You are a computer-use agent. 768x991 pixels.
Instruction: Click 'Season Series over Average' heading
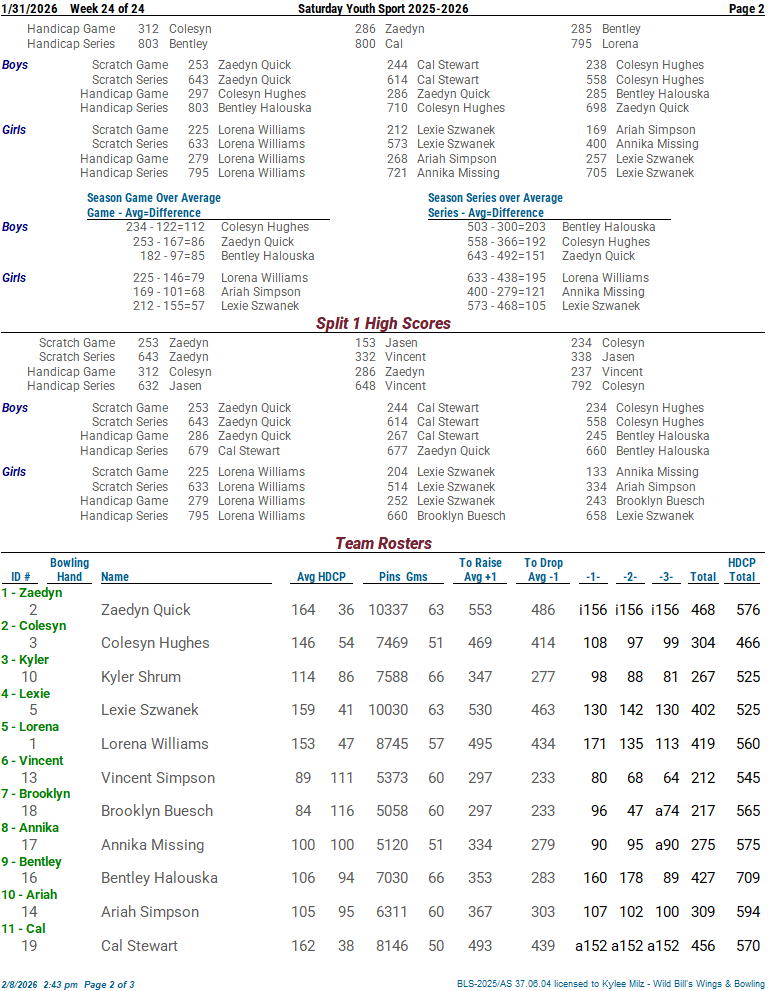point(495,198)
